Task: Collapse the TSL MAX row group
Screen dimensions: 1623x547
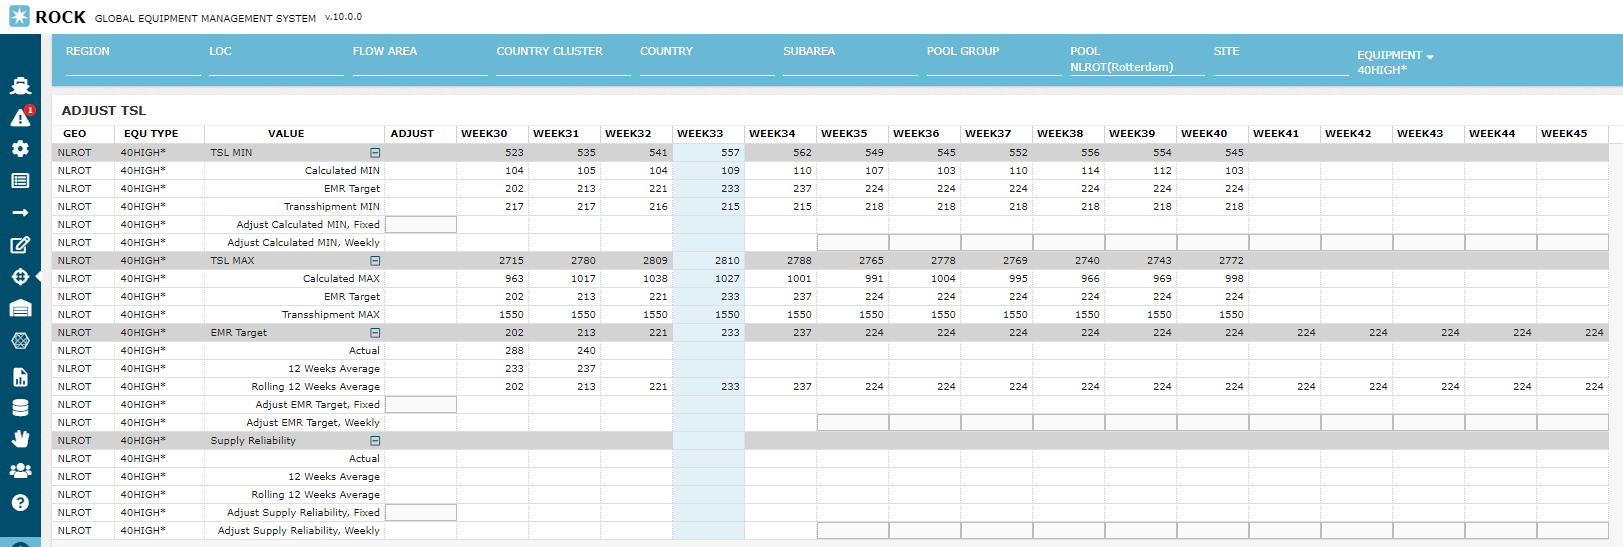Action: [x=375, y=261]
